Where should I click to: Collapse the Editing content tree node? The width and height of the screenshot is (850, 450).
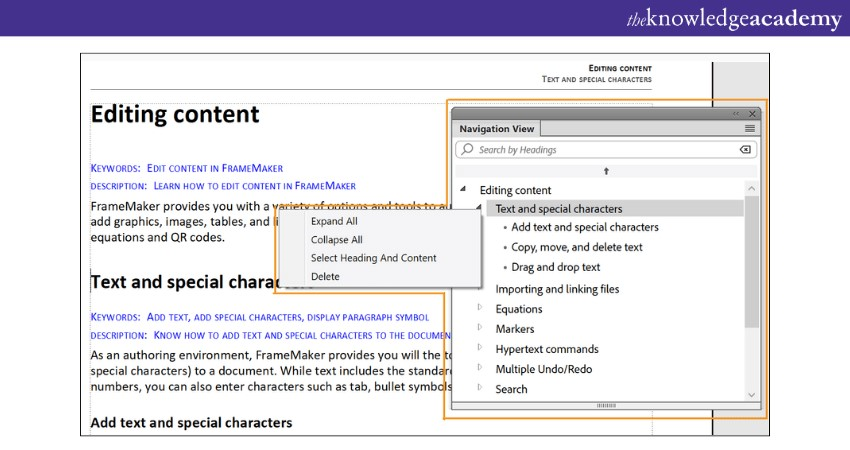click(x=463, y=190)
